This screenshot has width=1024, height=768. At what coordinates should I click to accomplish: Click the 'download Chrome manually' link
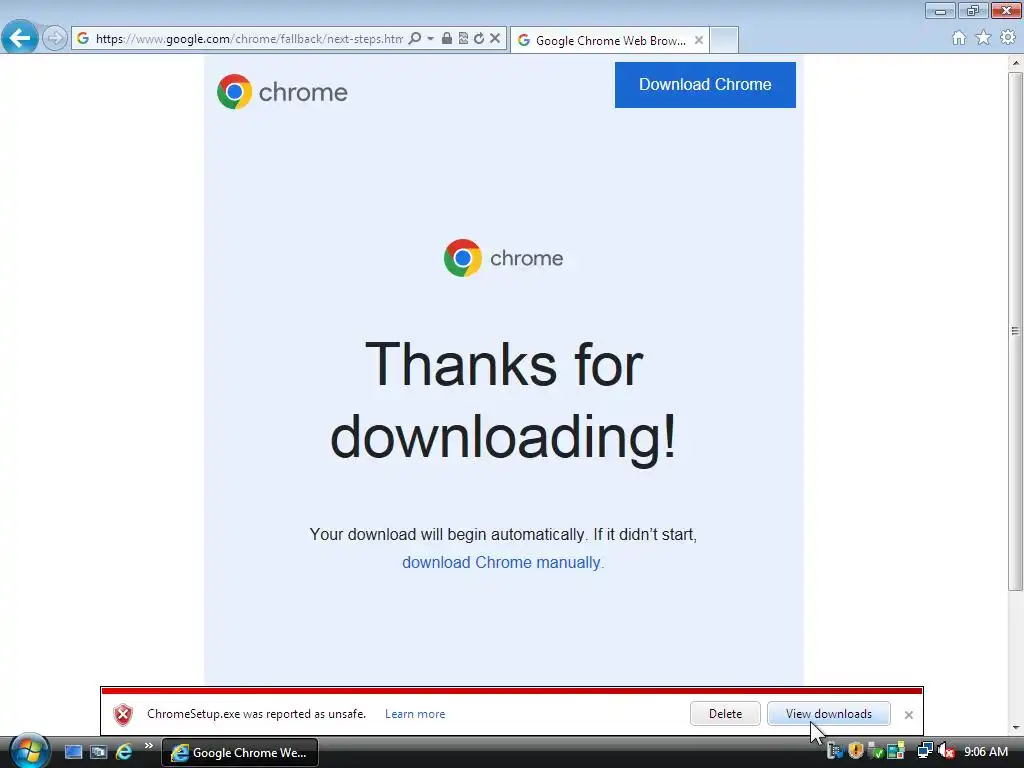tap(503, 562)
